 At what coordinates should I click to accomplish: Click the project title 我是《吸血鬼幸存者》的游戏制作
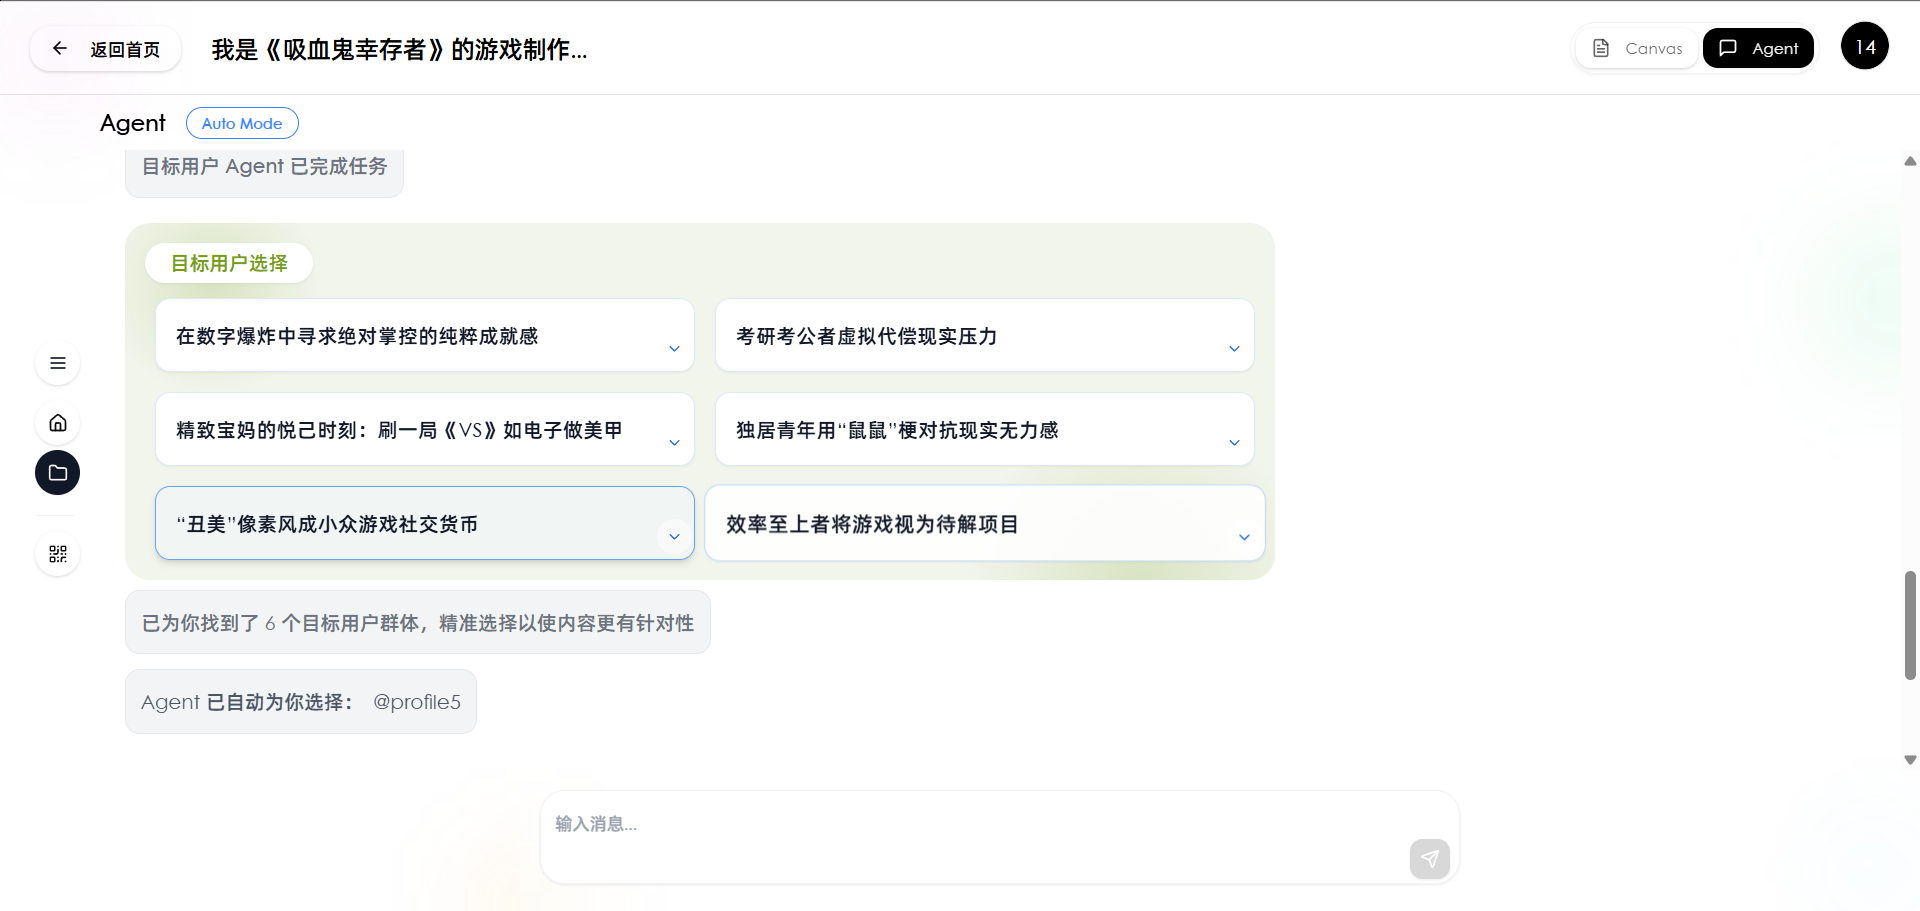pos(399,49)
